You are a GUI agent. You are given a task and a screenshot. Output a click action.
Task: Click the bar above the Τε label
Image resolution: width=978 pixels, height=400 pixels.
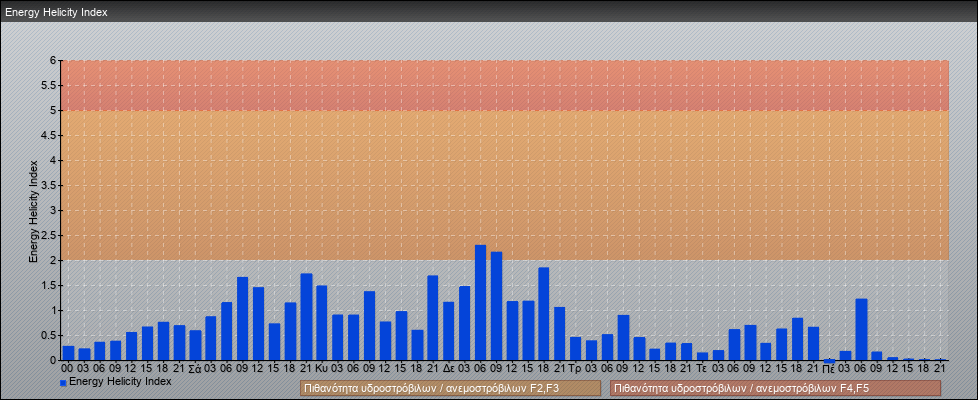click(x=702, y=356)
